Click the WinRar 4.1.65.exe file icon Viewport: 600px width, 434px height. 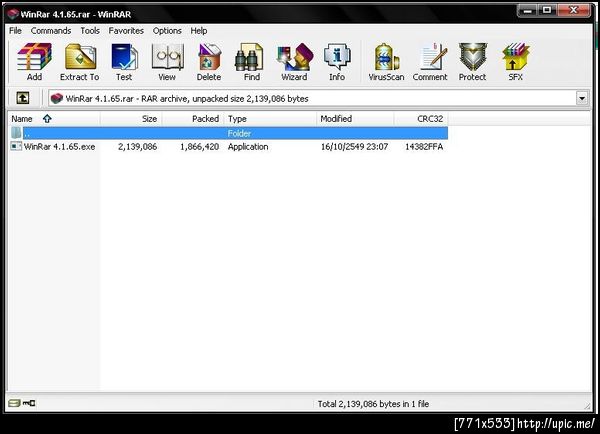(x=16, y=146)
